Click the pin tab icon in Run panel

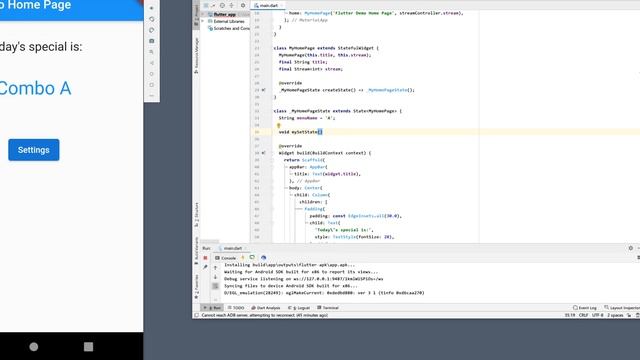(205, 267)
